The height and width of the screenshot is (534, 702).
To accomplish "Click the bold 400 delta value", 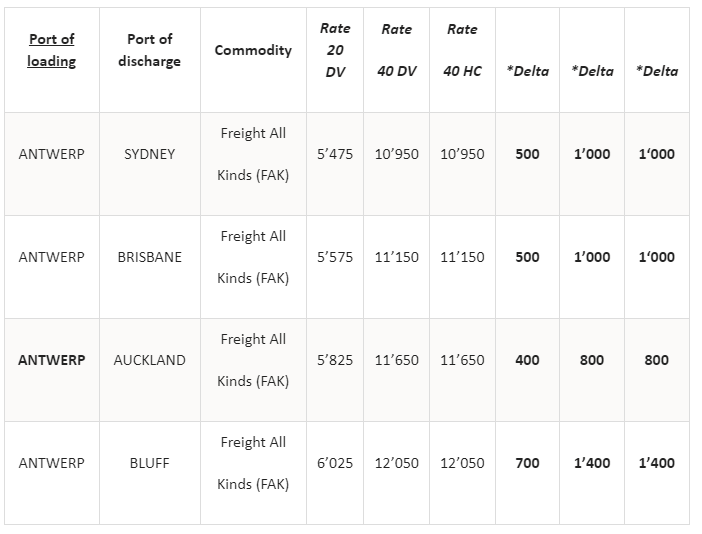I will tap(527, 360).
